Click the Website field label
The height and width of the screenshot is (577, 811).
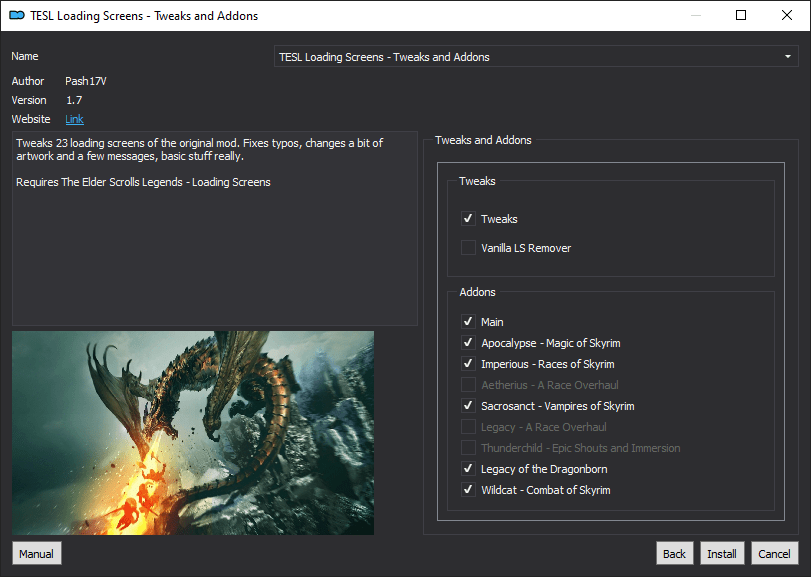tap(31, 119)
